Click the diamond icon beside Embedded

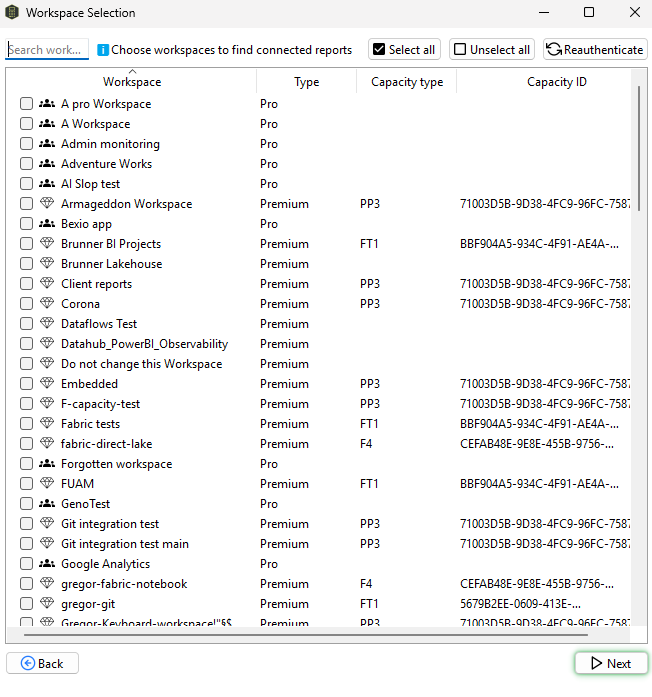tap(47, 383)
